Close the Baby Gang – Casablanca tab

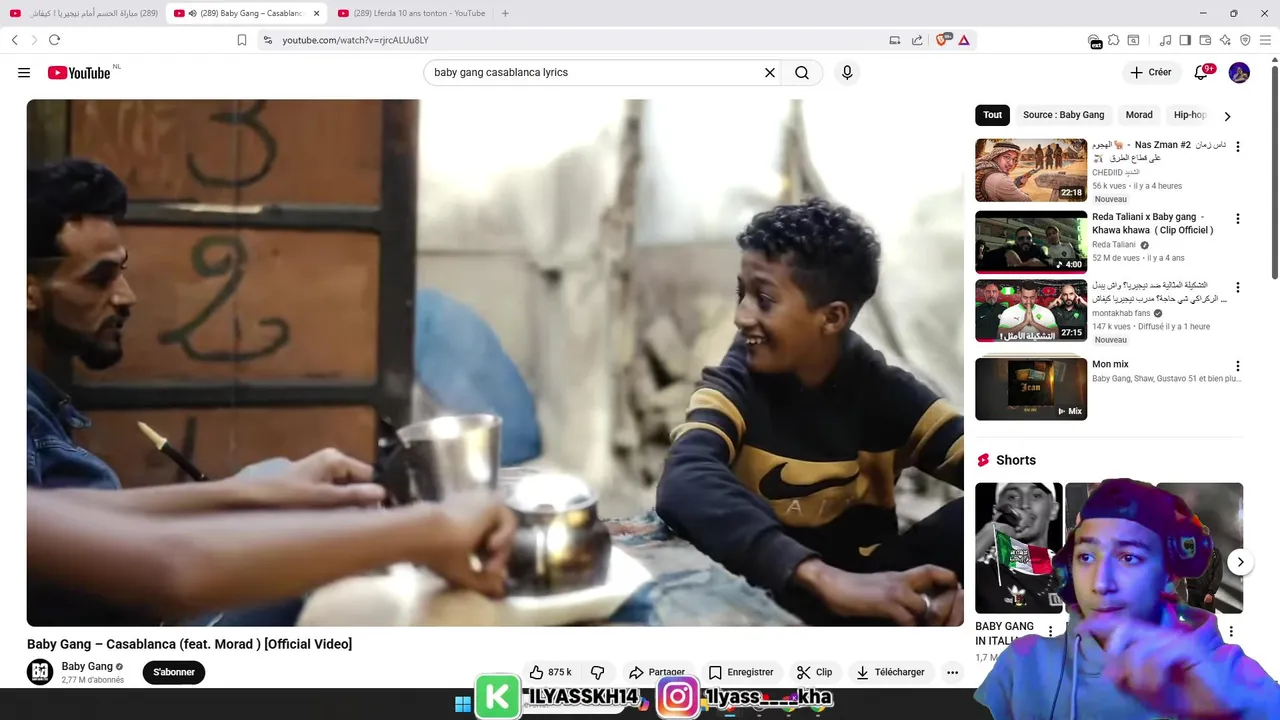click(x=317, y=13)
